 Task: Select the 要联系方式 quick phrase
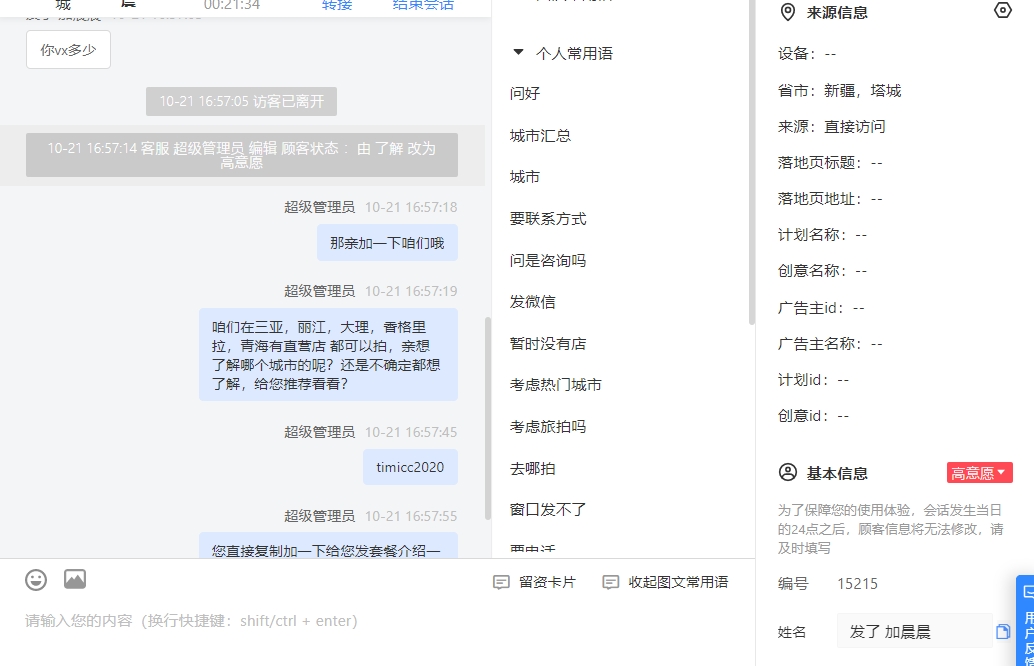click(548, 219)
